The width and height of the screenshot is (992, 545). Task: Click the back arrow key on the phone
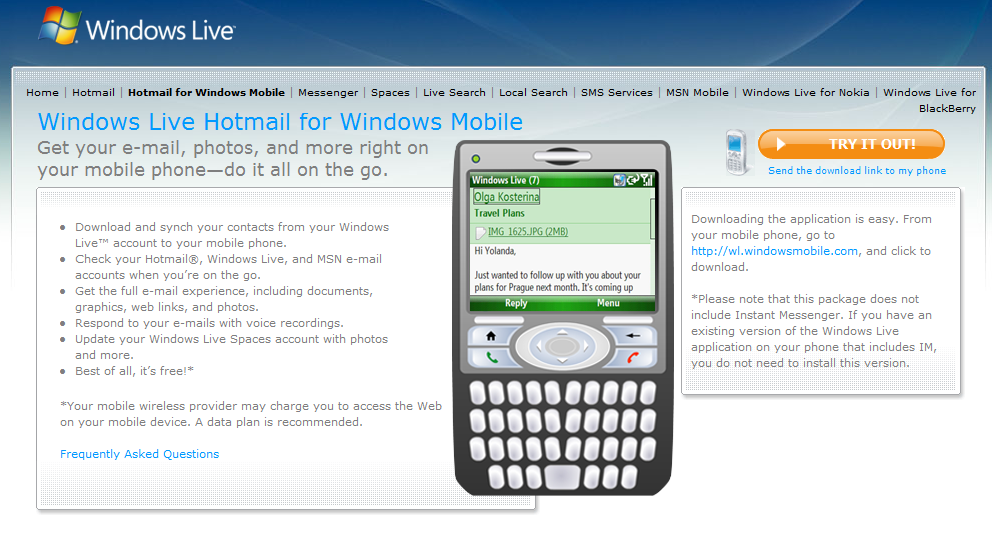click(633, 335)
